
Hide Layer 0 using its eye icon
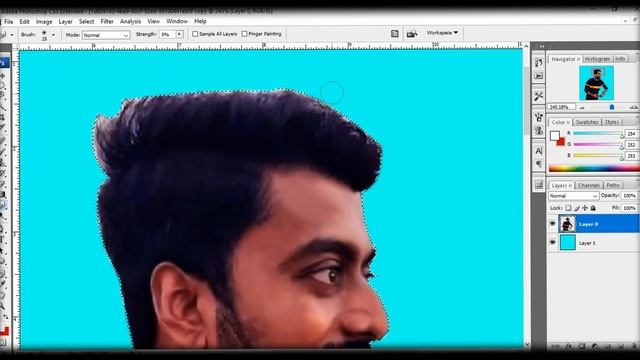[x=553, y=224]
